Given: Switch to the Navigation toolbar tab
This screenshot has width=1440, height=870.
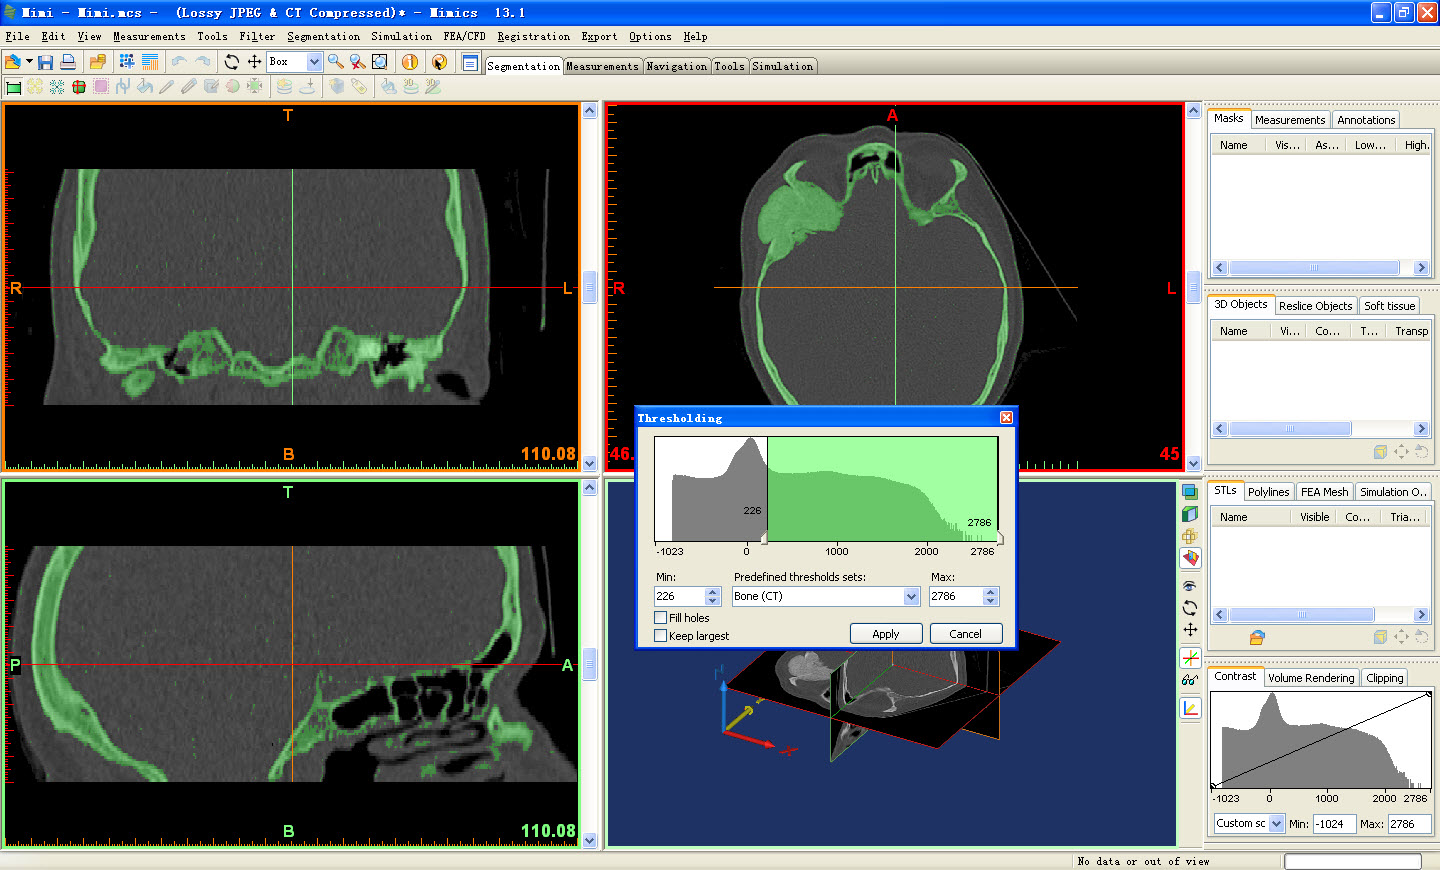Looking at the screenshot, I should tap(677, 66).
